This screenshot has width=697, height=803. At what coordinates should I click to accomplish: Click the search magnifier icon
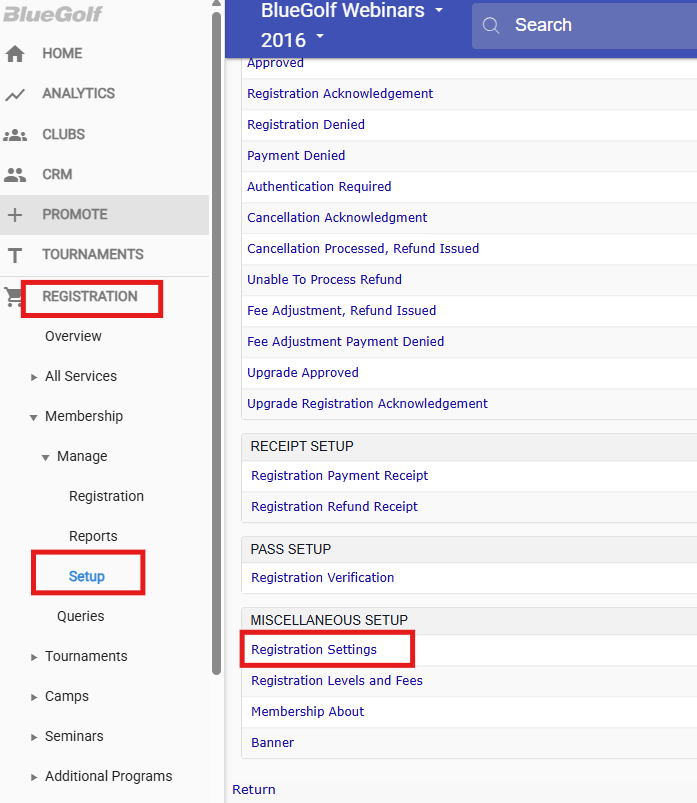491,25
